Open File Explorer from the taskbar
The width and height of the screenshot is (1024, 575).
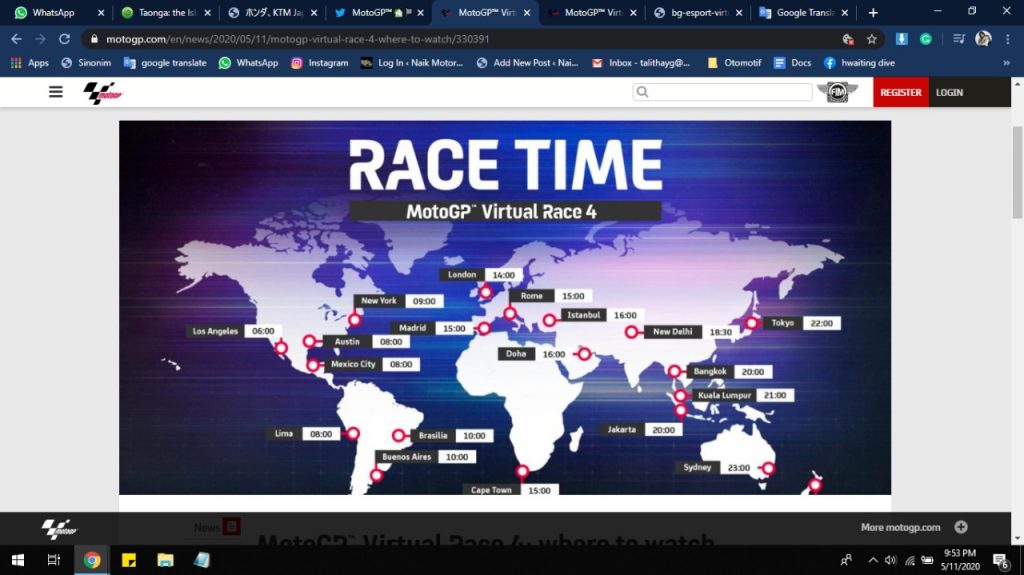pos(165,559)
